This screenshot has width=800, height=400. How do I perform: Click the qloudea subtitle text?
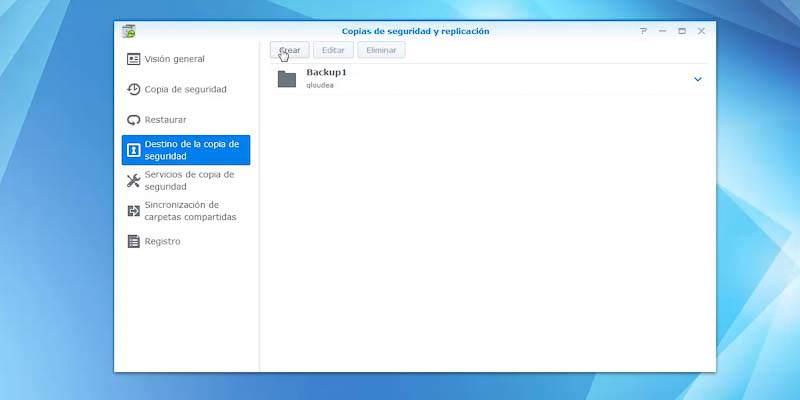tap(320, 85)
